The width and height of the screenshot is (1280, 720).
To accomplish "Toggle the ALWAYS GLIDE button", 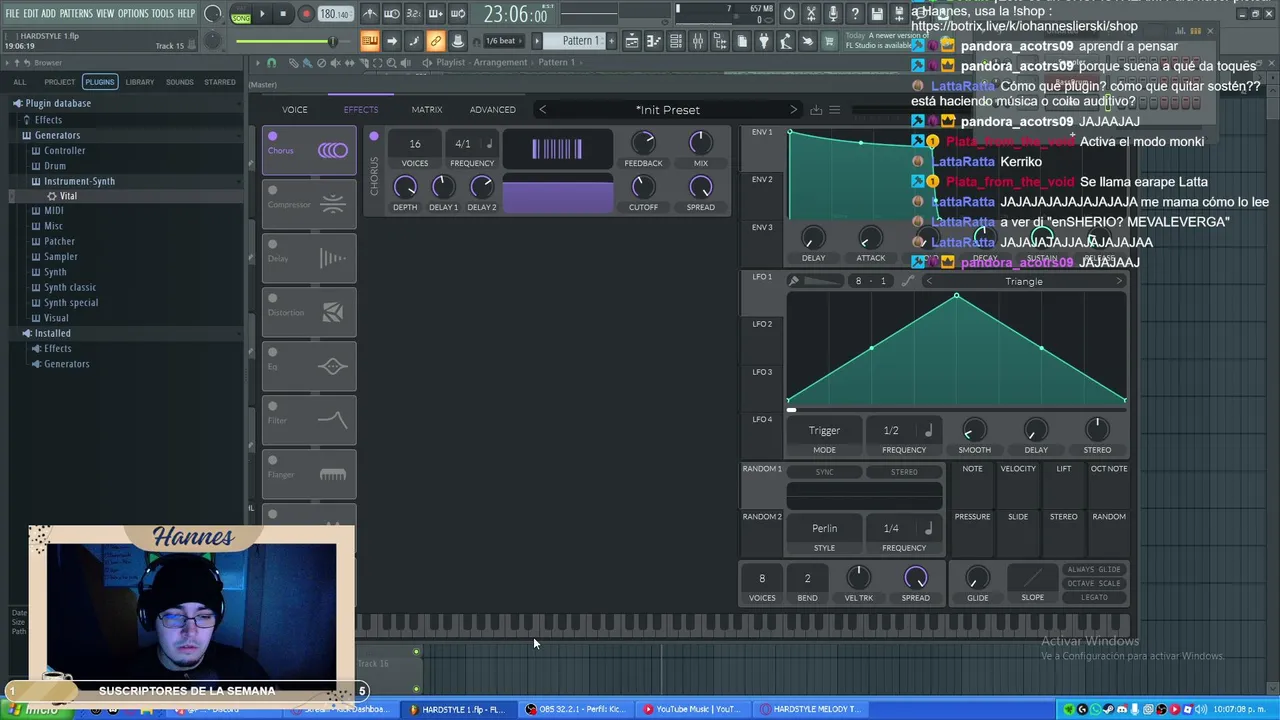I will click(x=1094, y=570).
